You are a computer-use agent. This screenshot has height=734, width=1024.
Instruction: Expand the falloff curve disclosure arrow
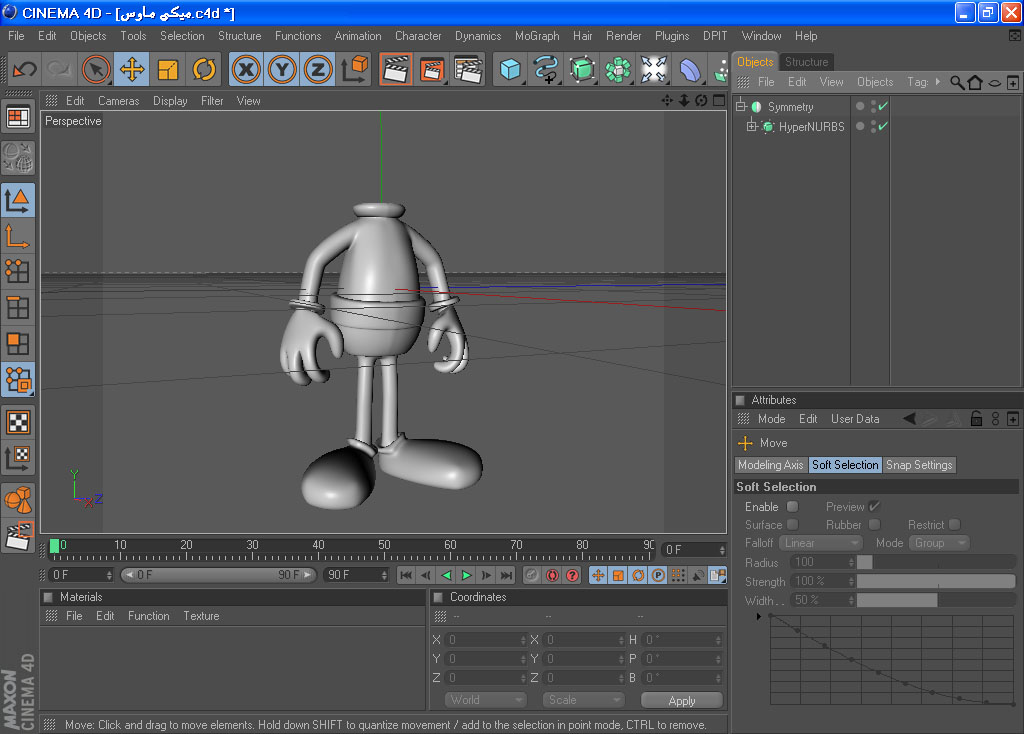click(758, 616)
